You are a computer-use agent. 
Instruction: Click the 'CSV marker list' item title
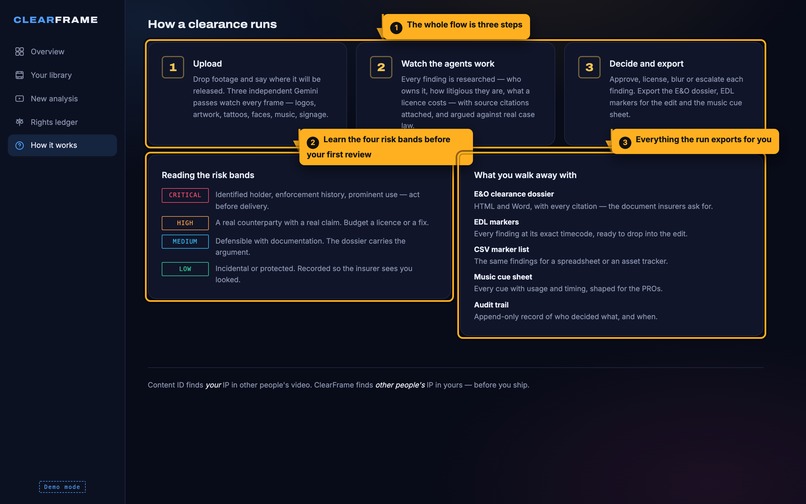point(502,249)
